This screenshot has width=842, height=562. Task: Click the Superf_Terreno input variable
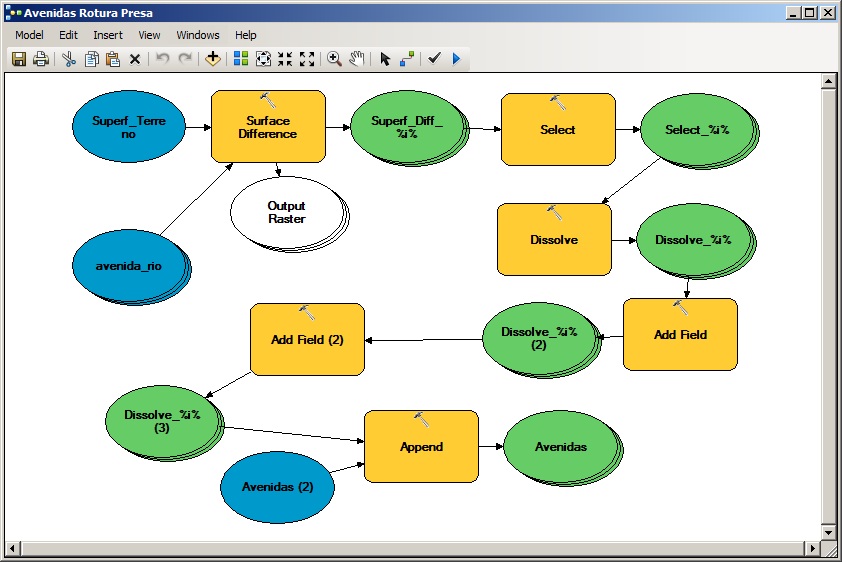128,126
